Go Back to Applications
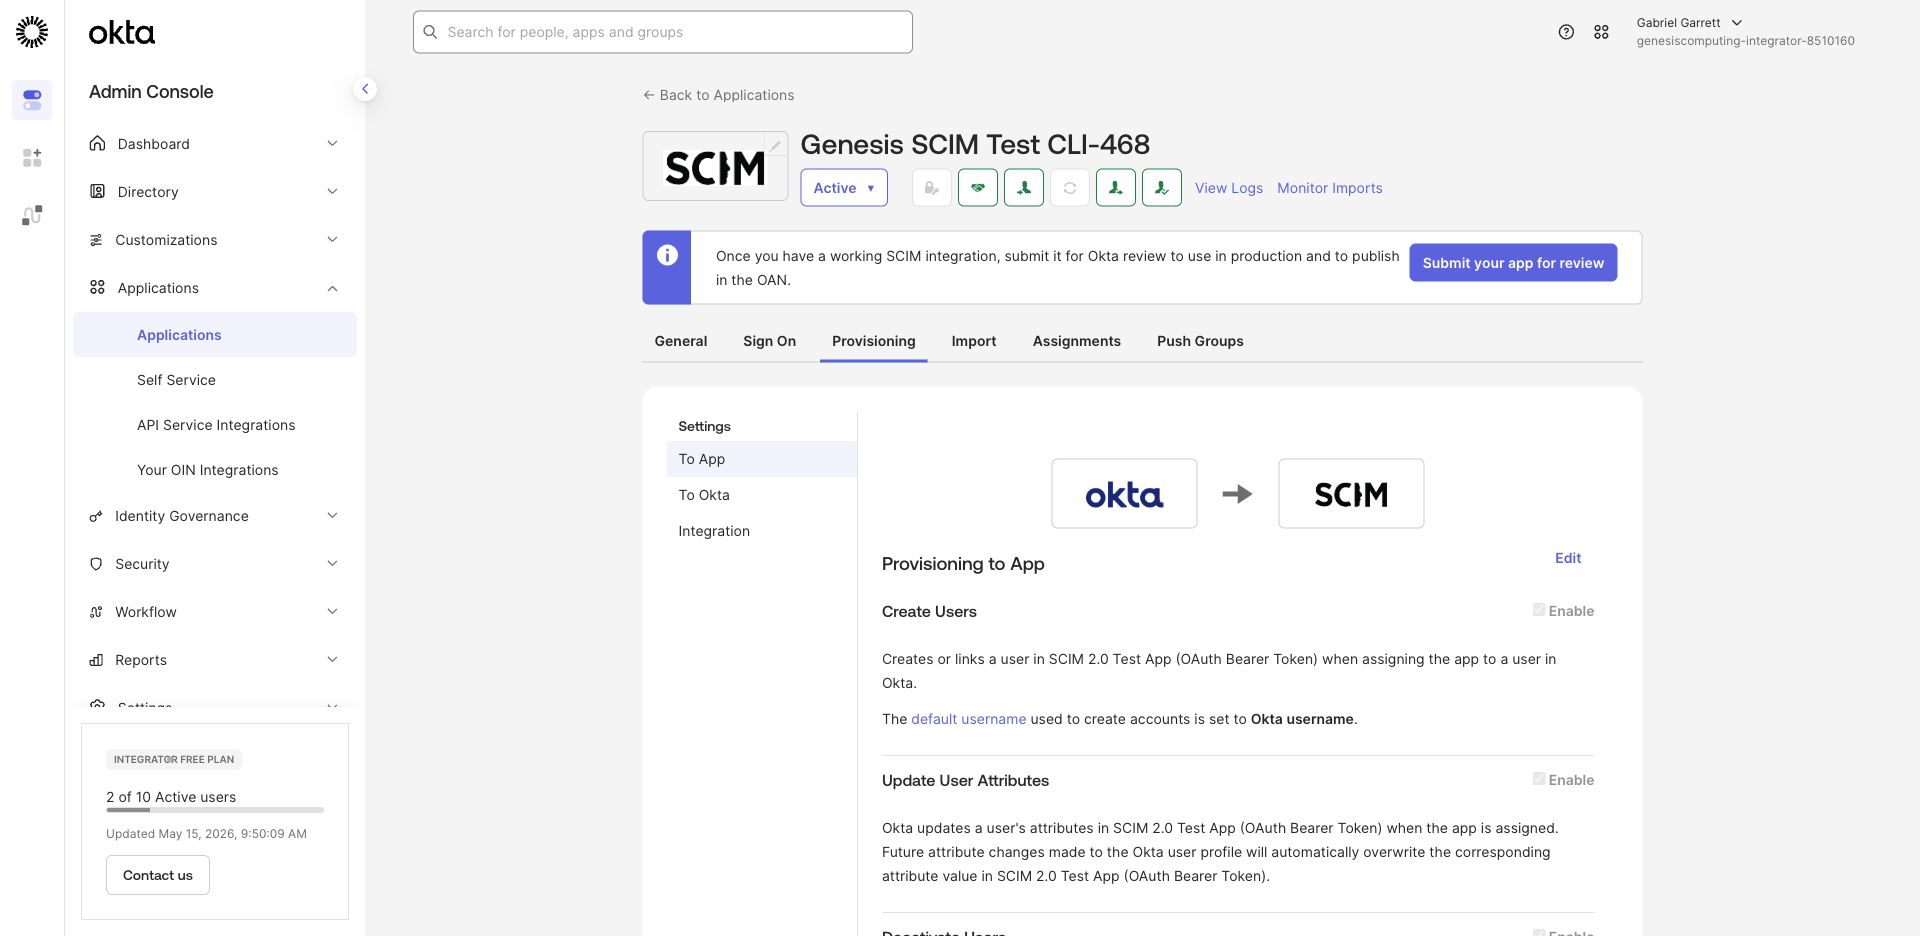Viewport: 1920px width, 936px height. click(x=718, y=95)
